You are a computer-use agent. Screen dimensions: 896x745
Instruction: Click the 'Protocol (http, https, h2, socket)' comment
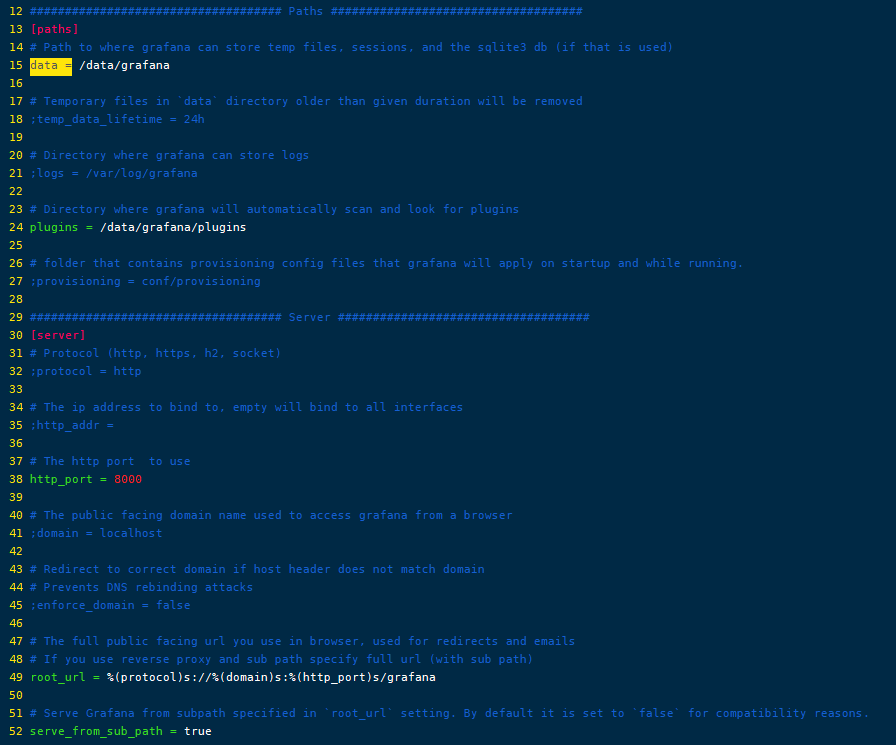(x=155, y=353)
